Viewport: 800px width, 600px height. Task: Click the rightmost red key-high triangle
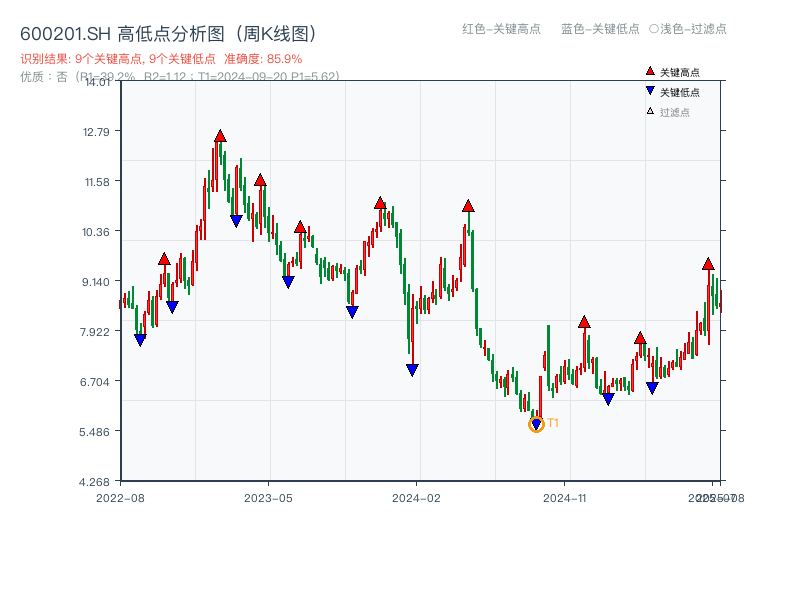[x=707, y=265]
